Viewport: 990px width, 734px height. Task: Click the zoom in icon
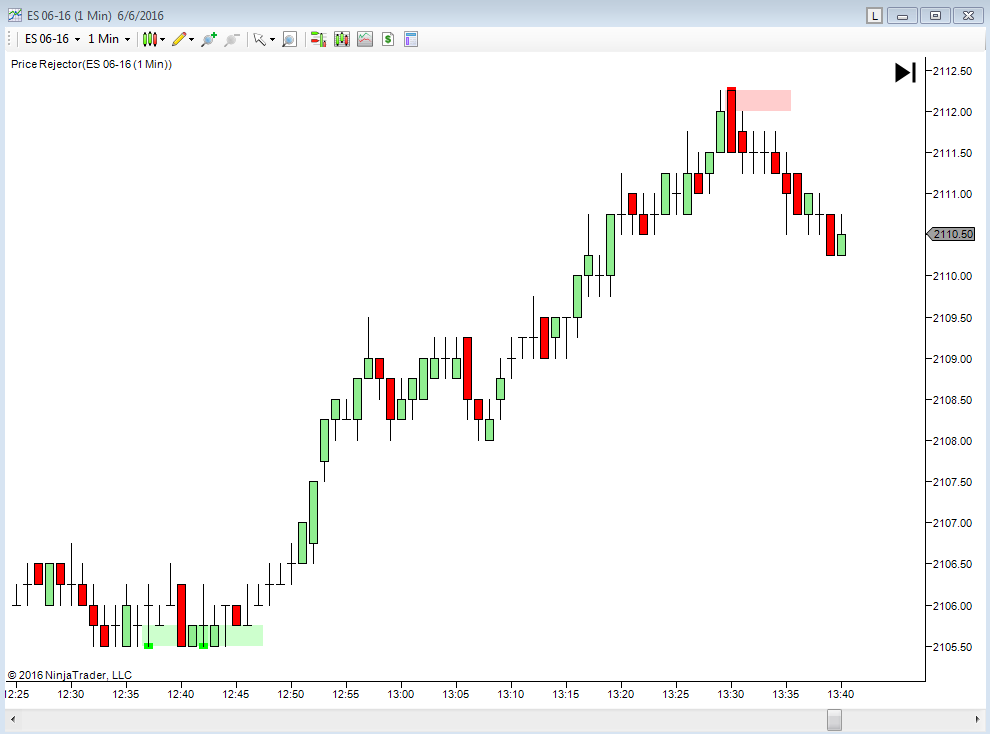208,39
